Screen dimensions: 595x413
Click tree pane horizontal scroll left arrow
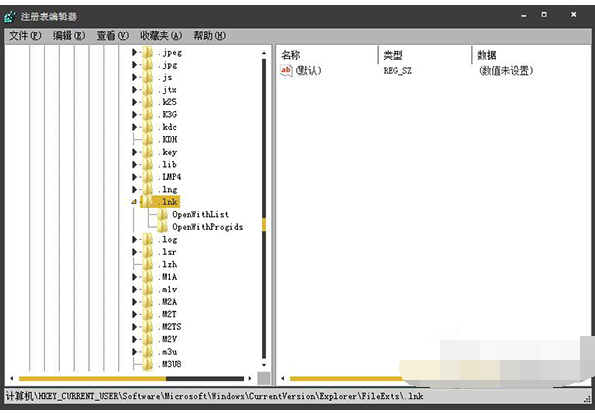pyautogui.click(x=12, y=378)
